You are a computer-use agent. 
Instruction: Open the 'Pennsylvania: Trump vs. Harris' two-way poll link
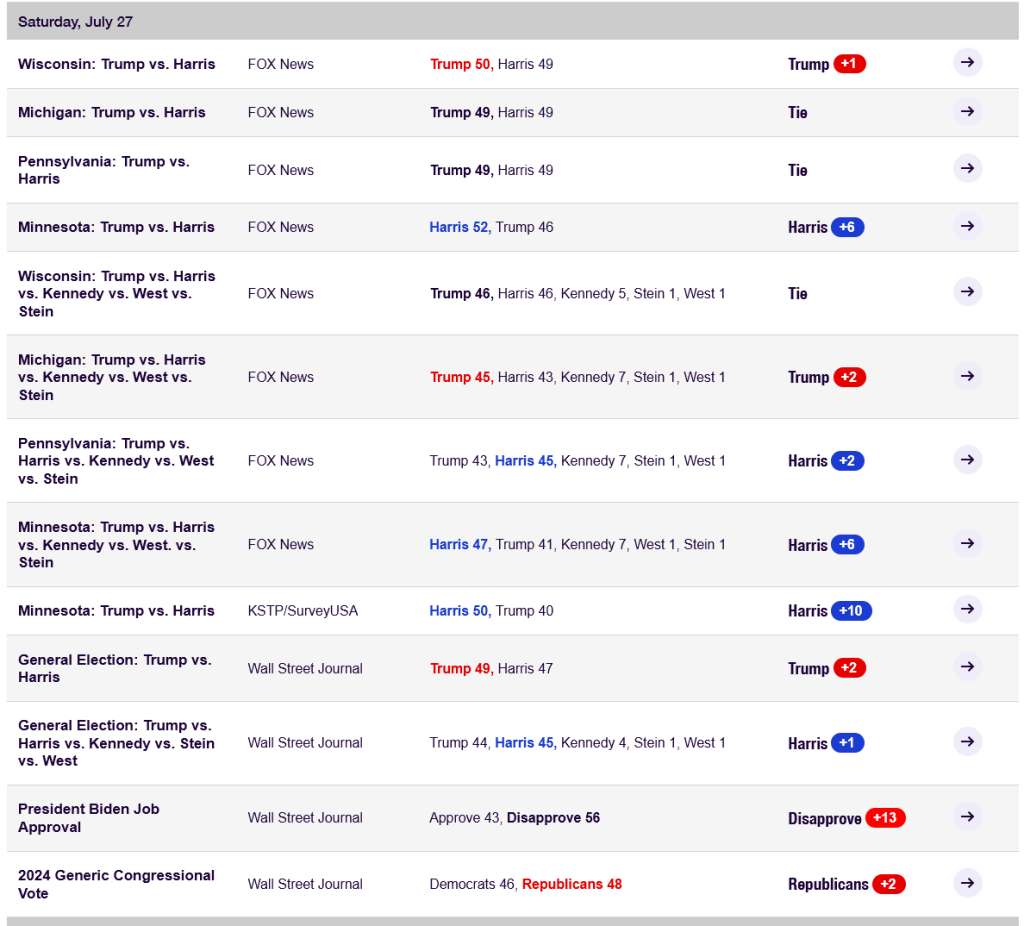[104, 170]
